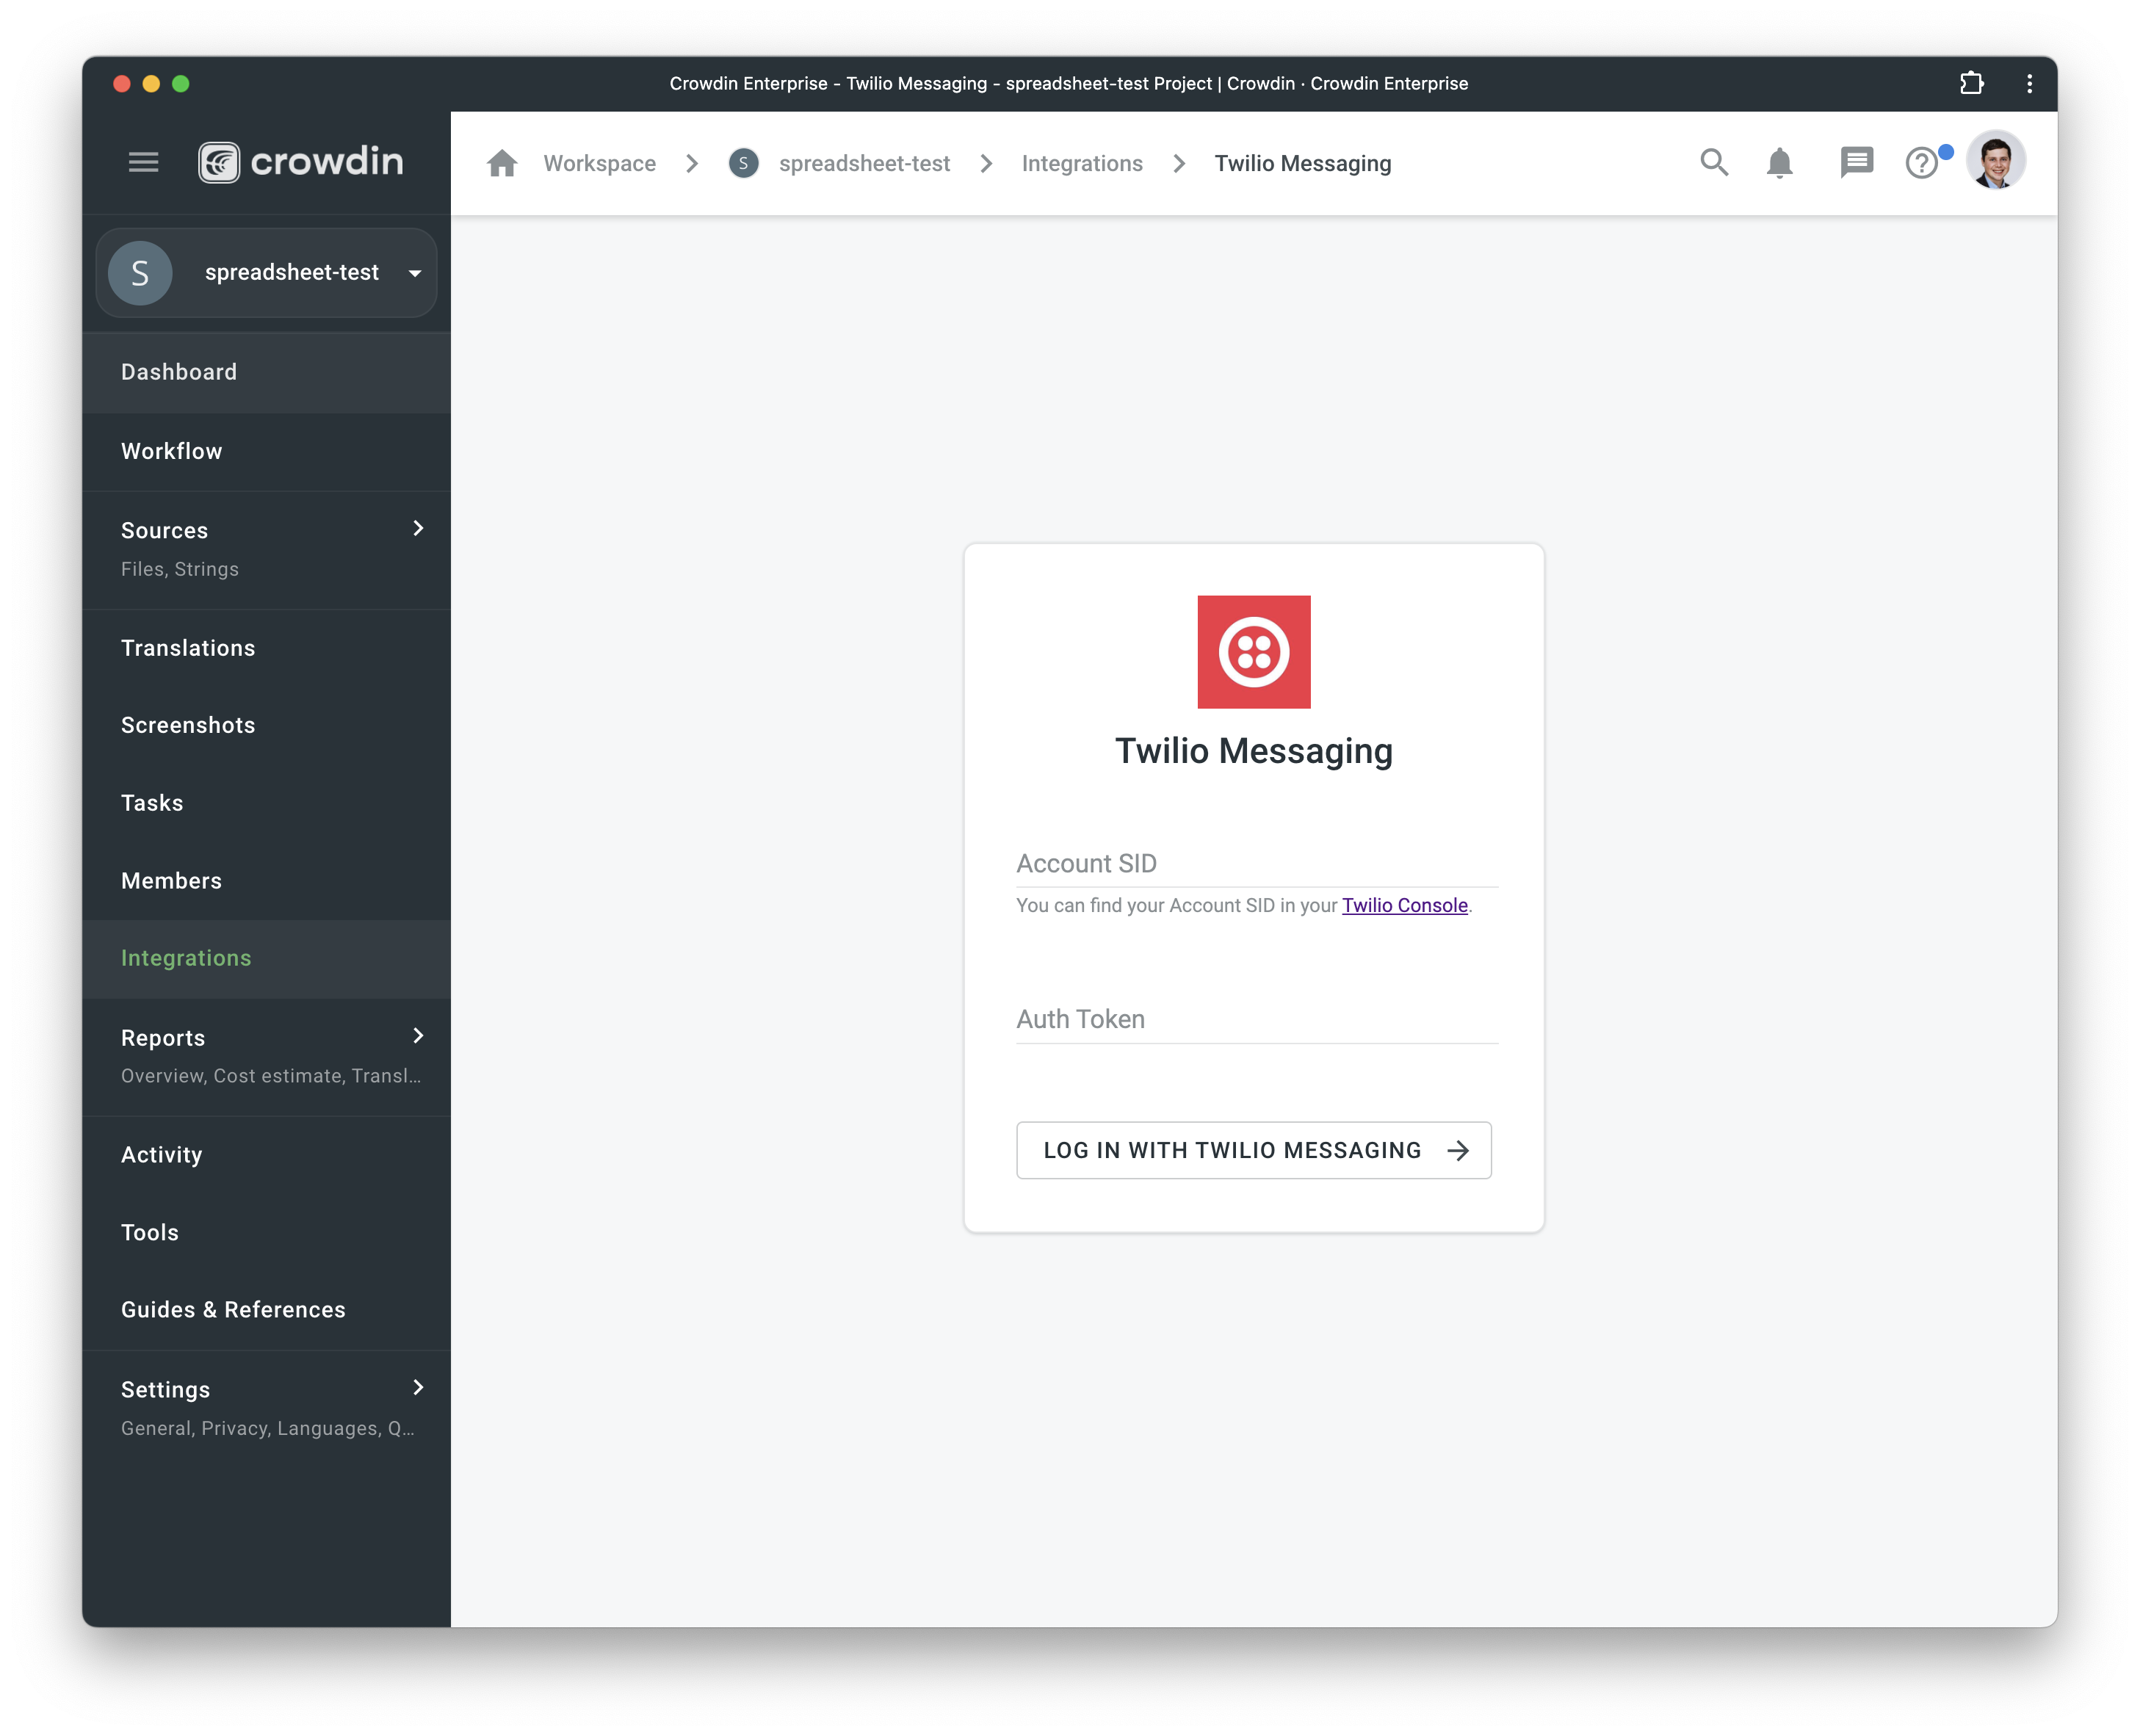Open user profile avatar menu
Image resolution: width=2140 pixels, height=1736 pixels.
(1996, 161)
